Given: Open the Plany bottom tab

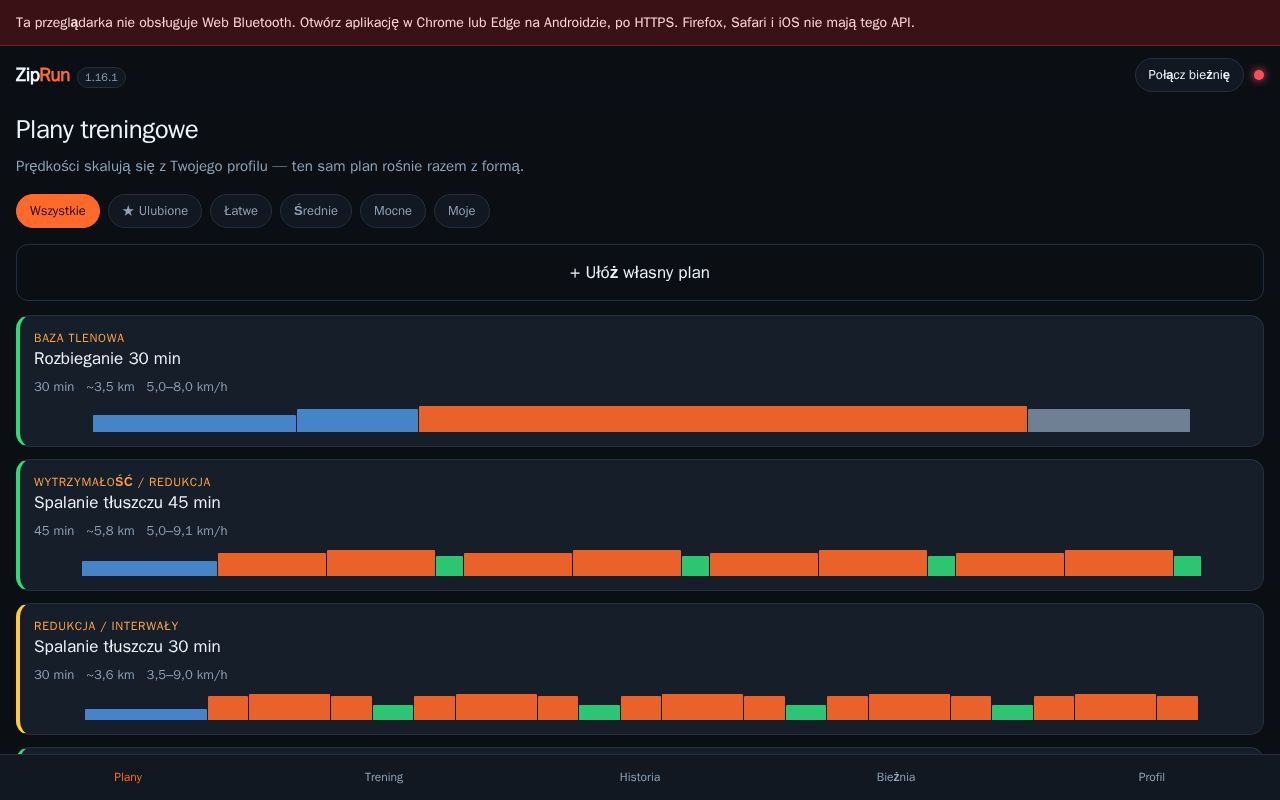Looking at the screenshot, I should 128,777.
